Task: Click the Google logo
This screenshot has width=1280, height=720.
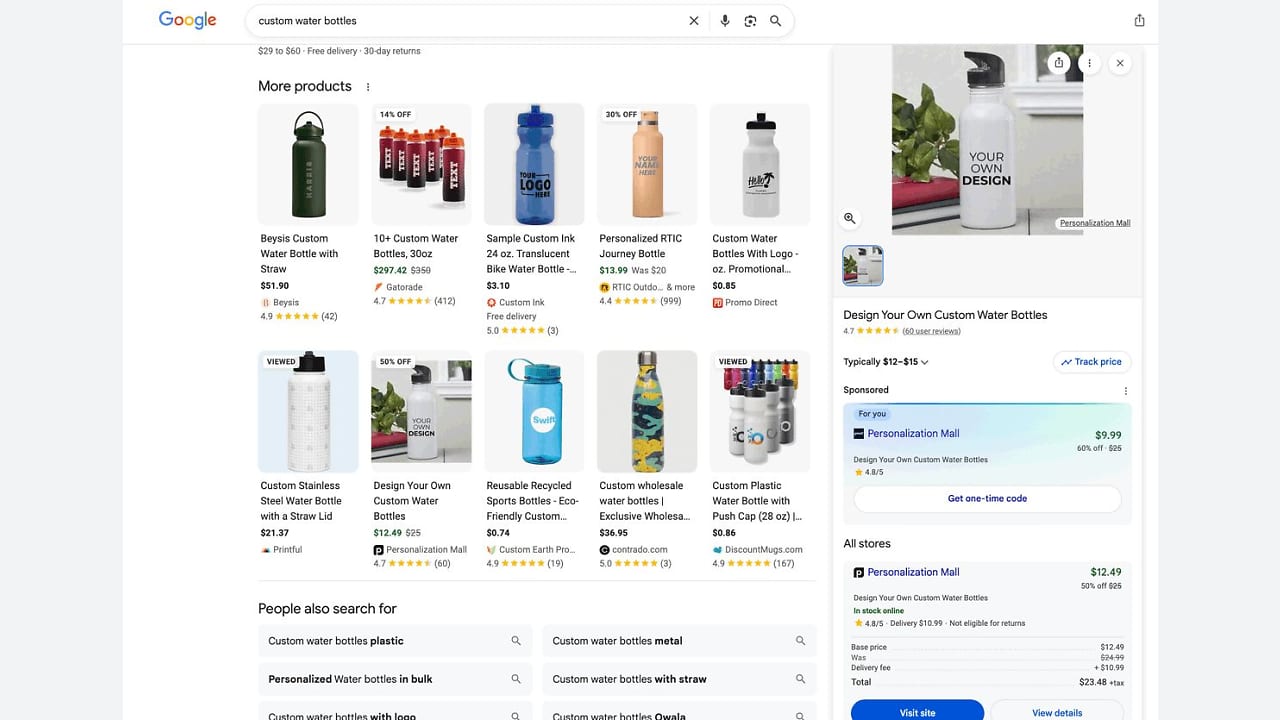Action: 187,20
